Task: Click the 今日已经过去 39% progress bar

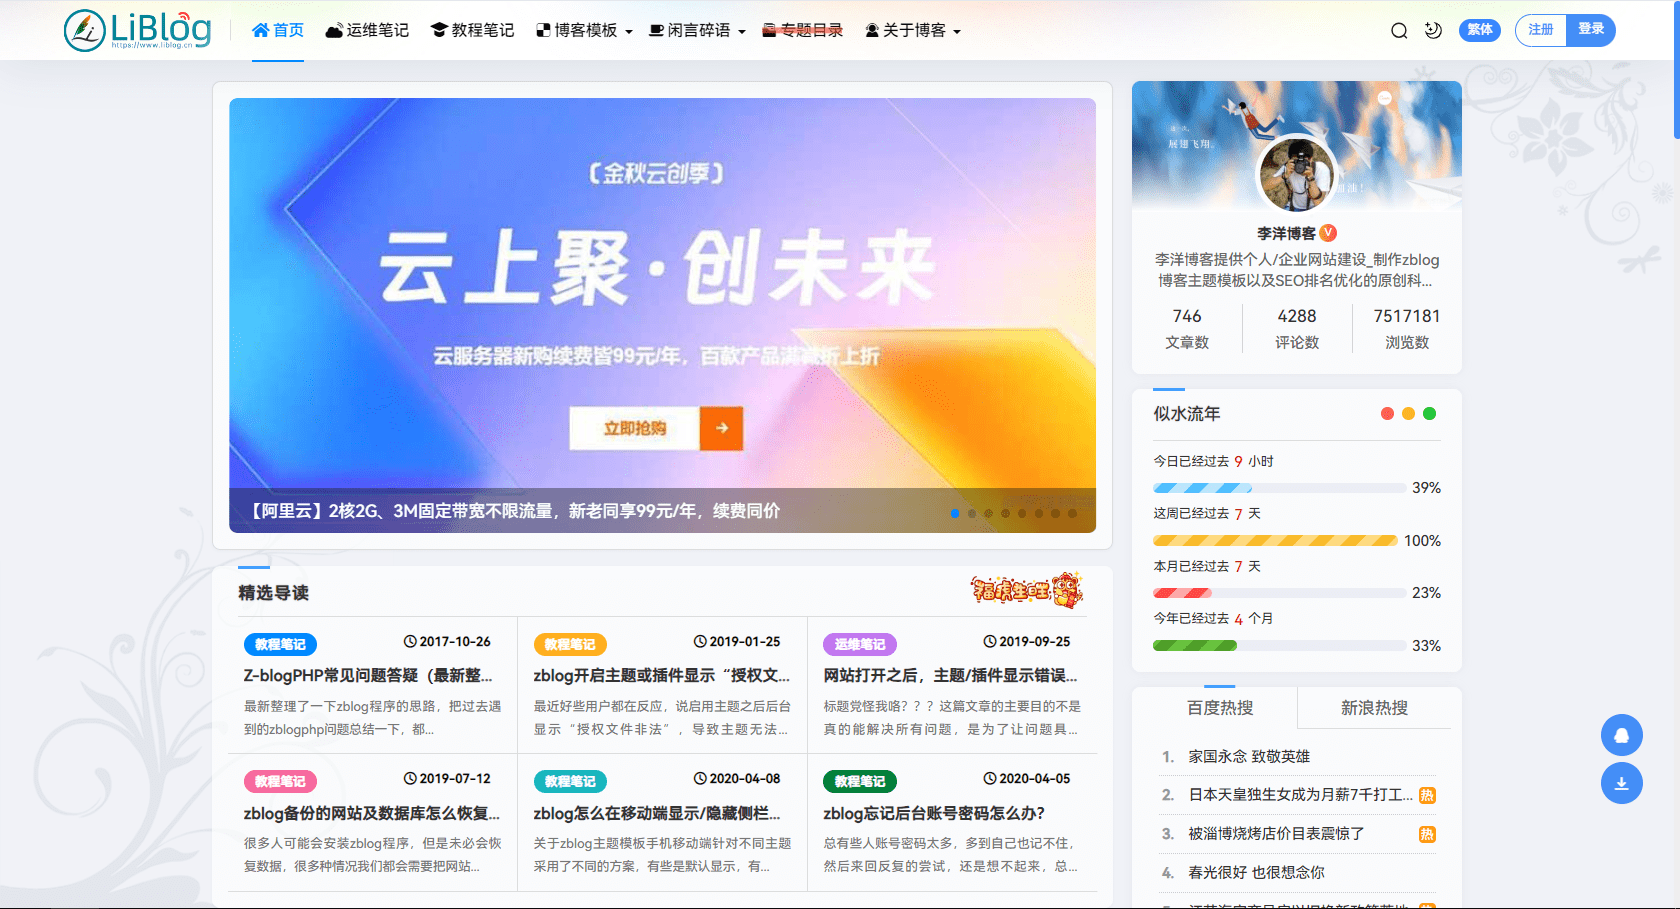Action: click(1279, 488)
